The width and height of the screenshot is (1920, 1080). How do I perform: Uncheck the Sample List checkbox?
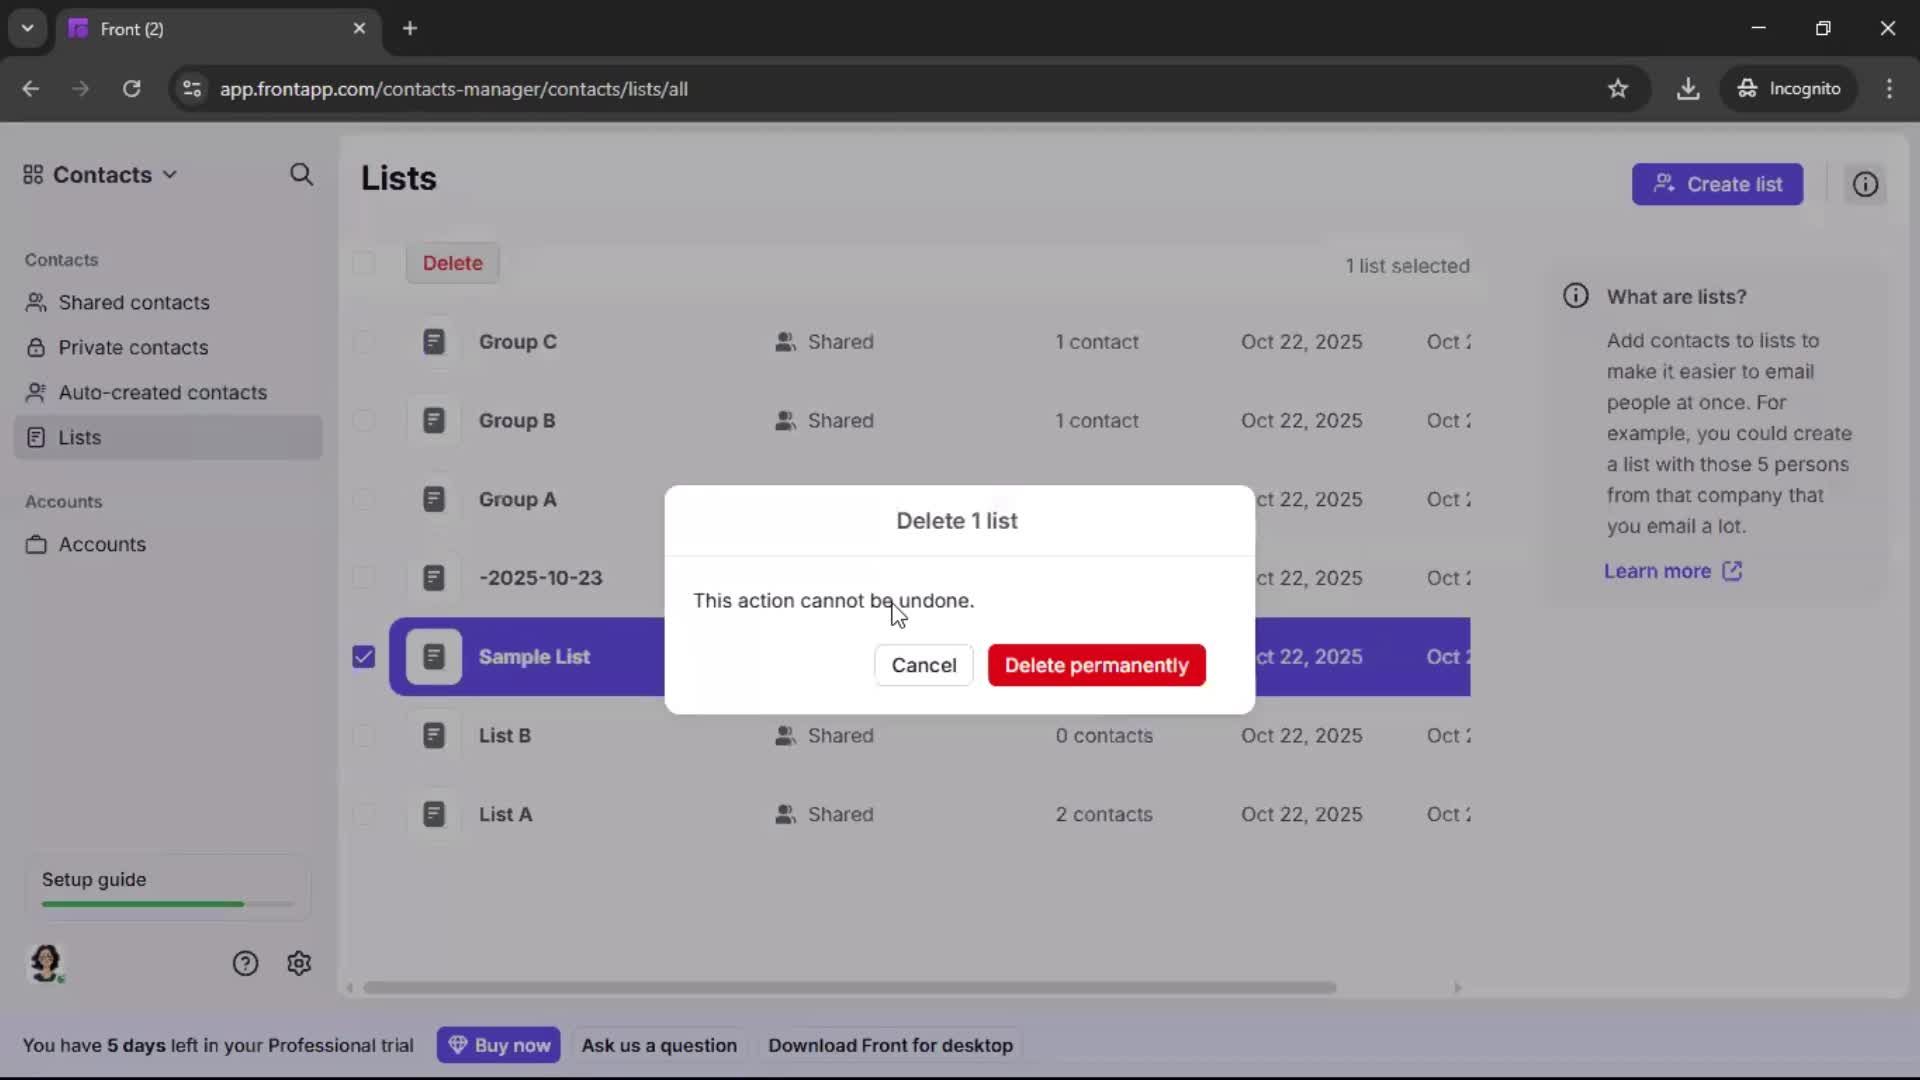363,657
